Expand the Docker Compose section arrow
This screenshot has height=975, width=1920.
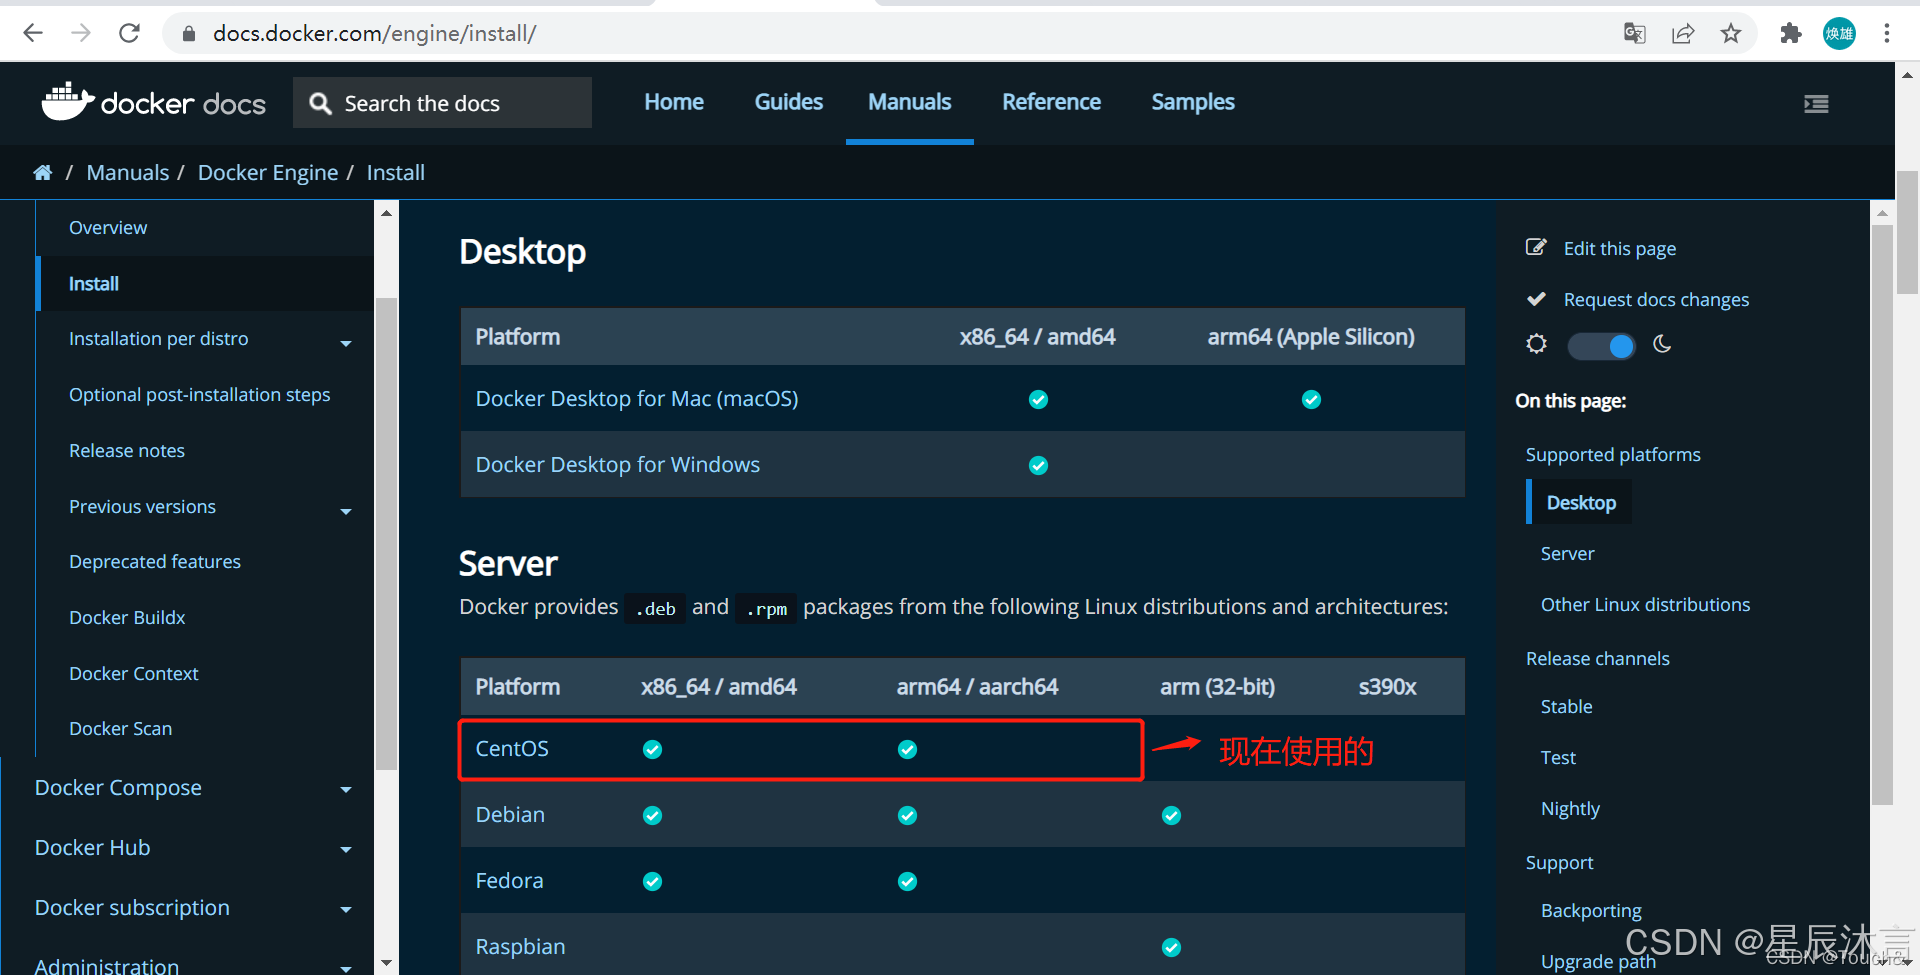[x=346, y=790]
